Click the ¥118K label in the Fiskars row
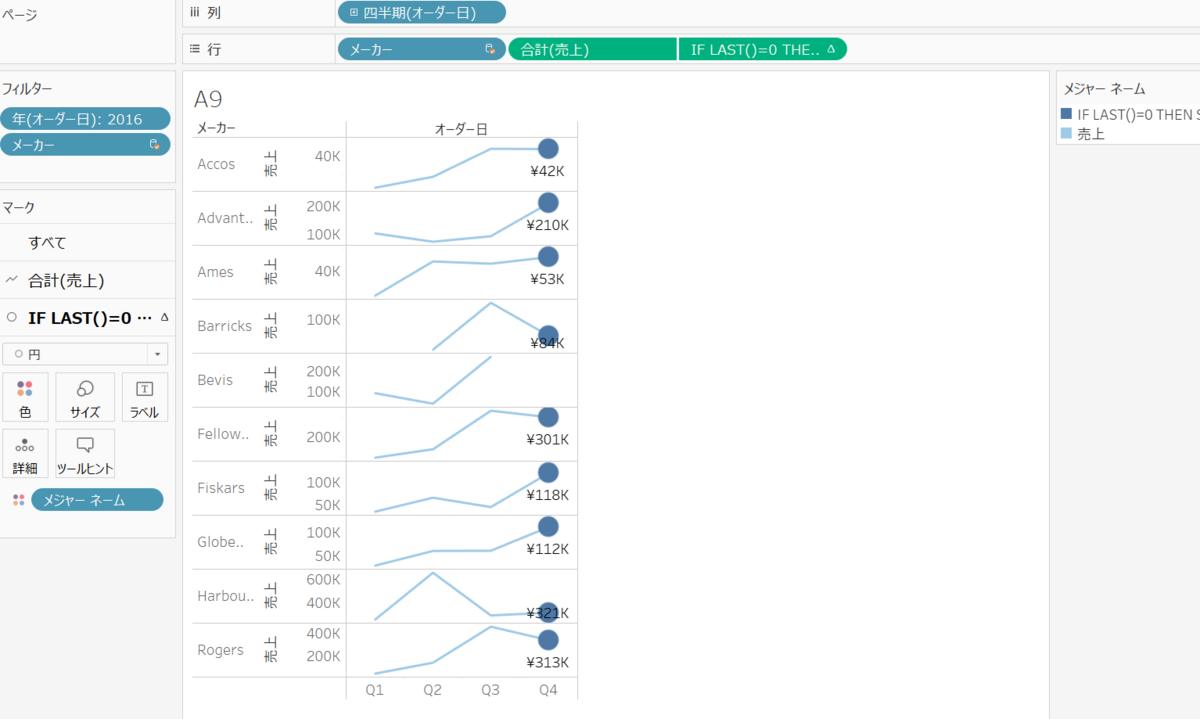This screenshot has width=1200, height=719. [x=548, y=495]
